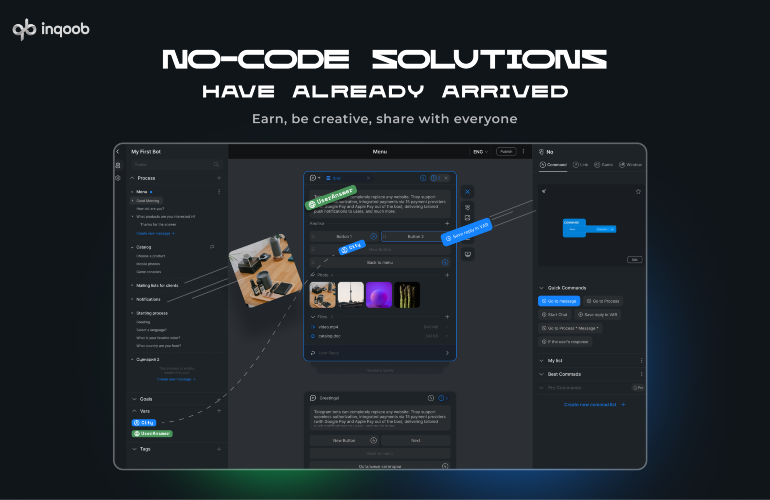
Task: Select the Notifications process
Action: point(148,299)
